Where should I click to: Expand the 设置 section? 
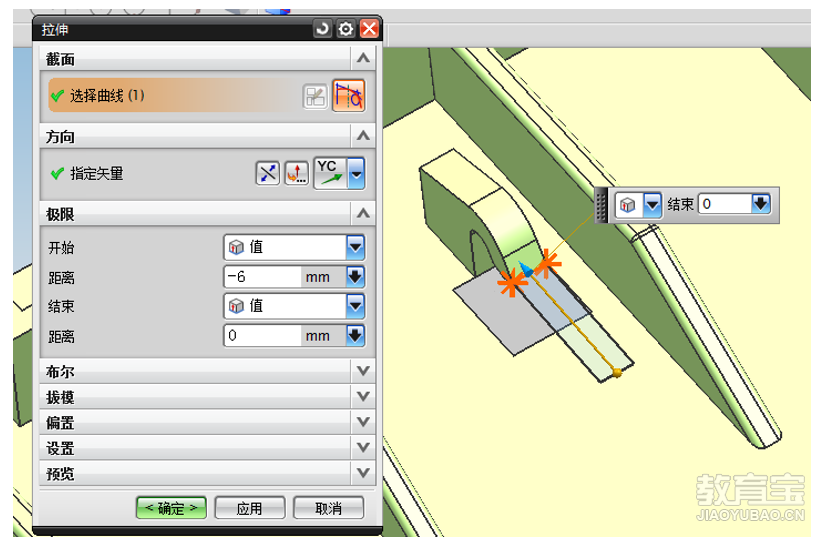363,447
